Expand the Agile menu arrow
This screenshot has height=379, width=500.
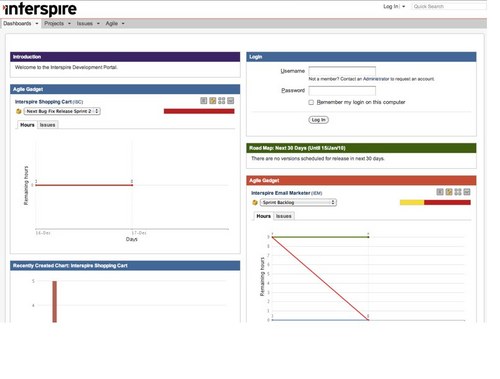pyautogui.click(x=123, y=24)
